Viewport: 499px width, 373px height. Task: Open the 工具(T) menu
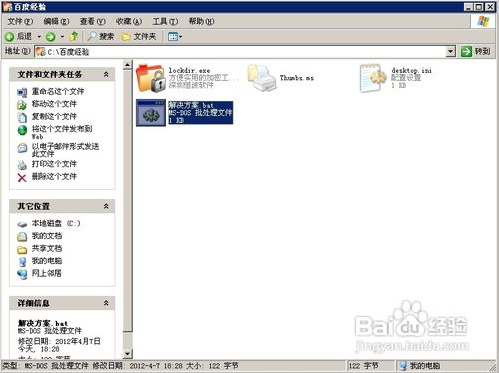coord(165,22)
